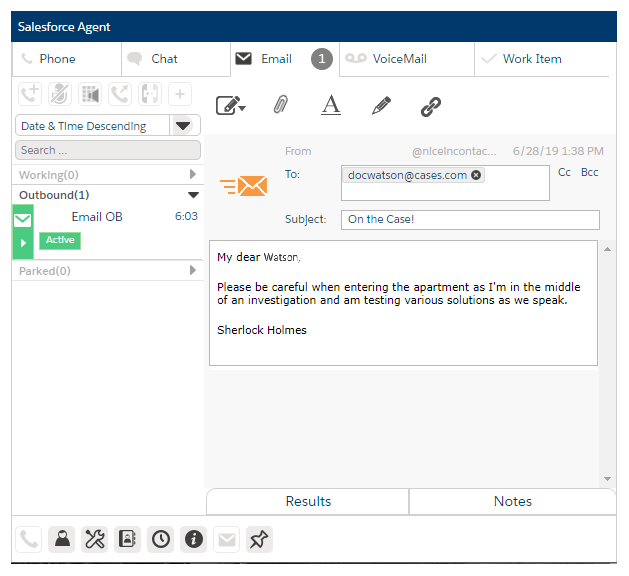Click the transfer call icon
629x576 pixels.
[120, 94]
